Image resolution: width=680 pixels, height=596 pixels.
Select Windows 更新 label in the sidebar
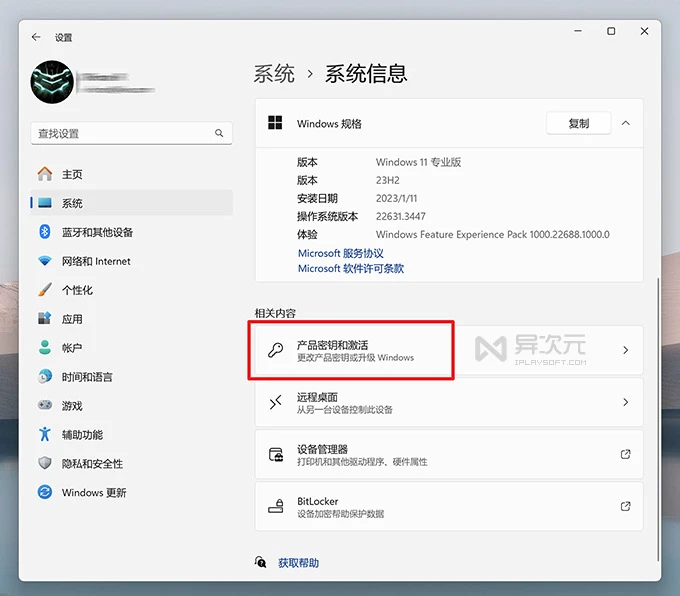[94, 493]
